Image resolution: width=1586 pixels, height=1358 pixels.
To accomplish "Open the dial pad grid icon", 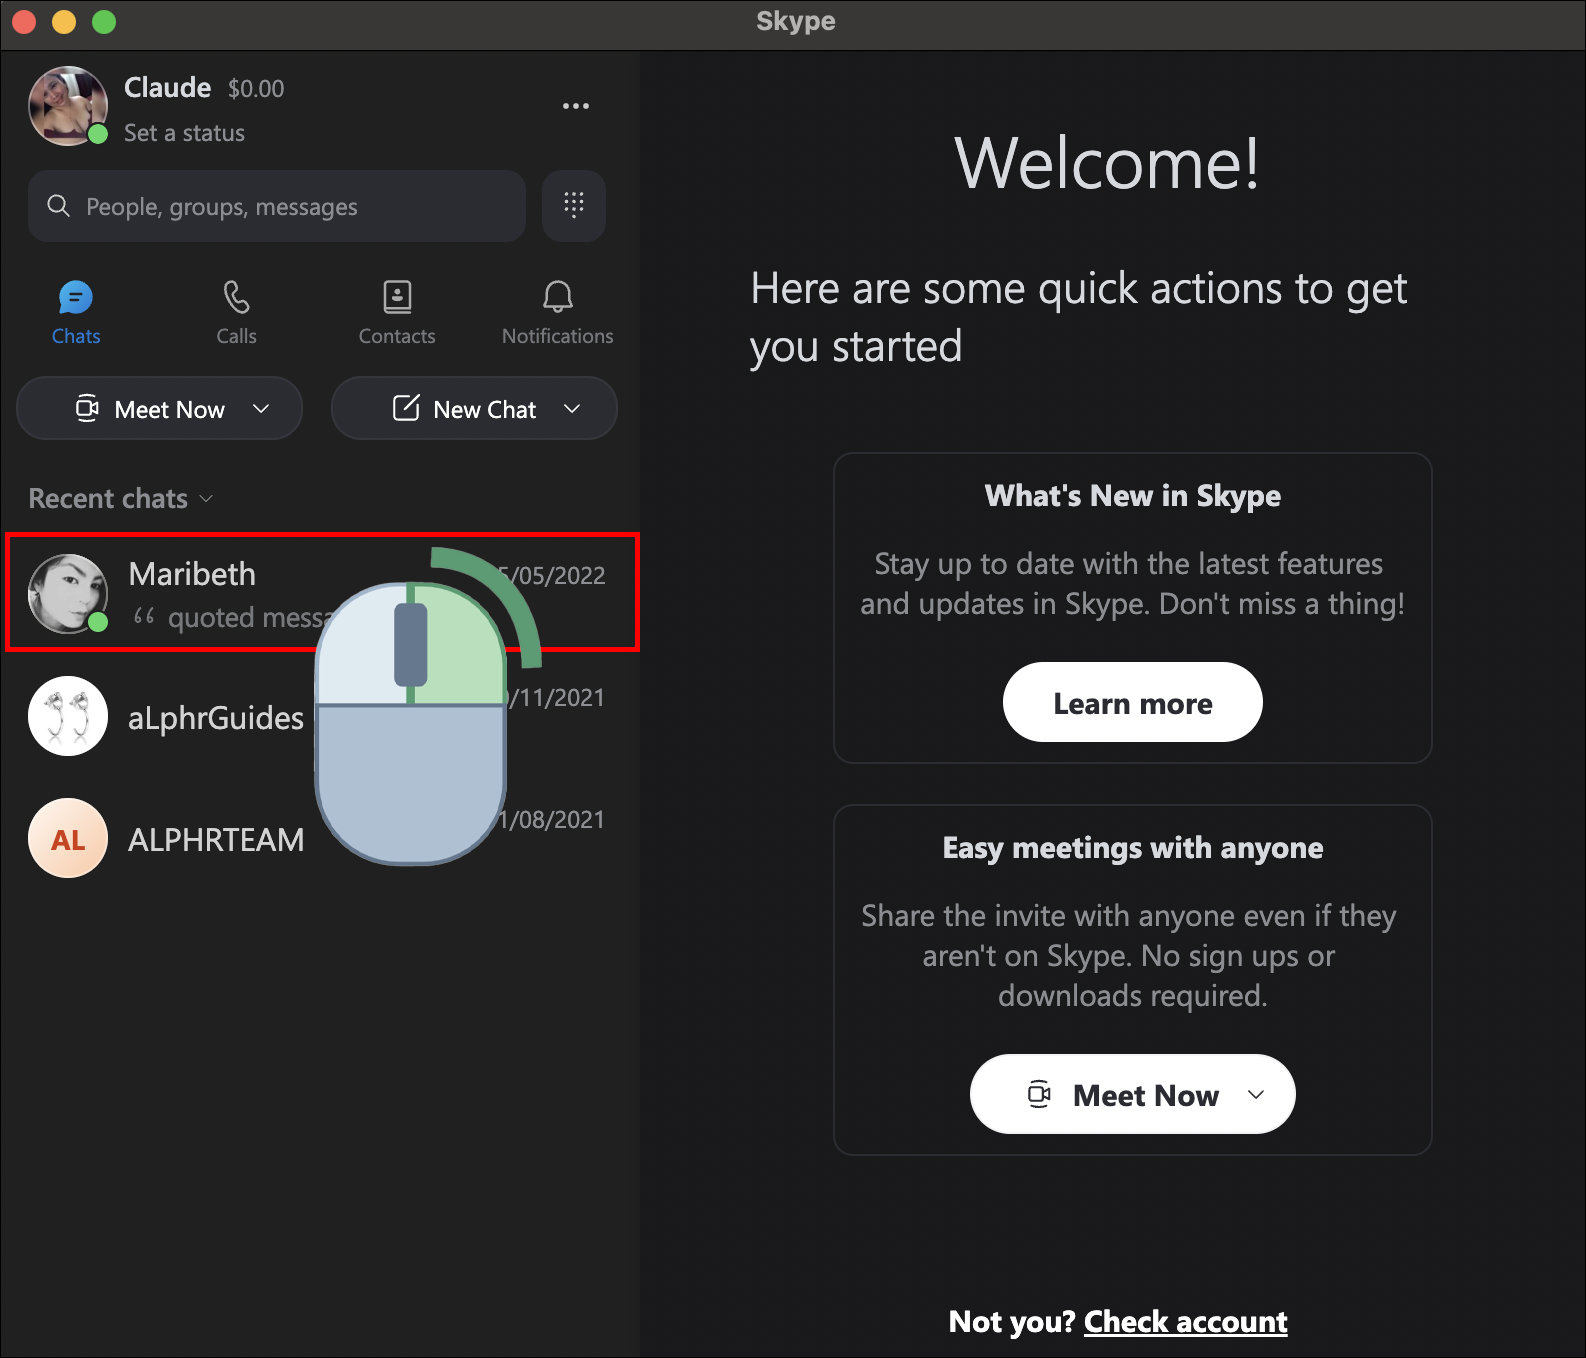I will (x=574, y=205).
